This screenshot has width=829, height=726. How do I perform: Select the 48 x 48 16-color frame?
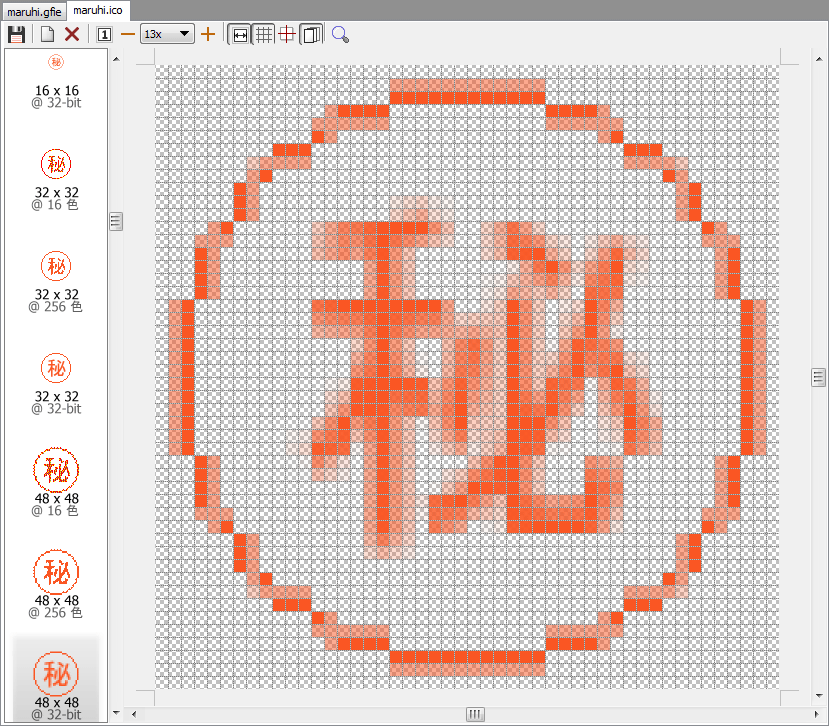click(x=56, y=482)
